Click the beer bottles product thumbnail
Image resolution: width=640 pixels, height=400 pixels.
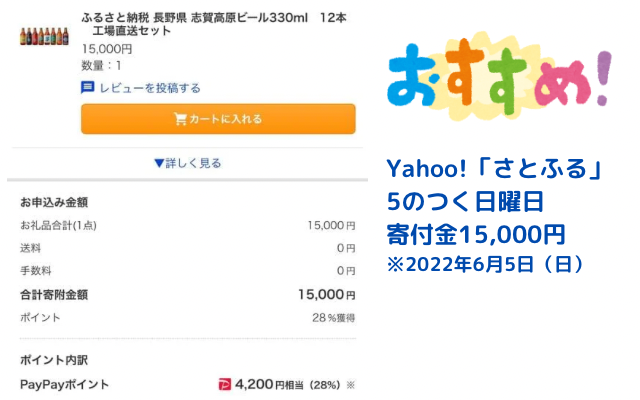44,36
